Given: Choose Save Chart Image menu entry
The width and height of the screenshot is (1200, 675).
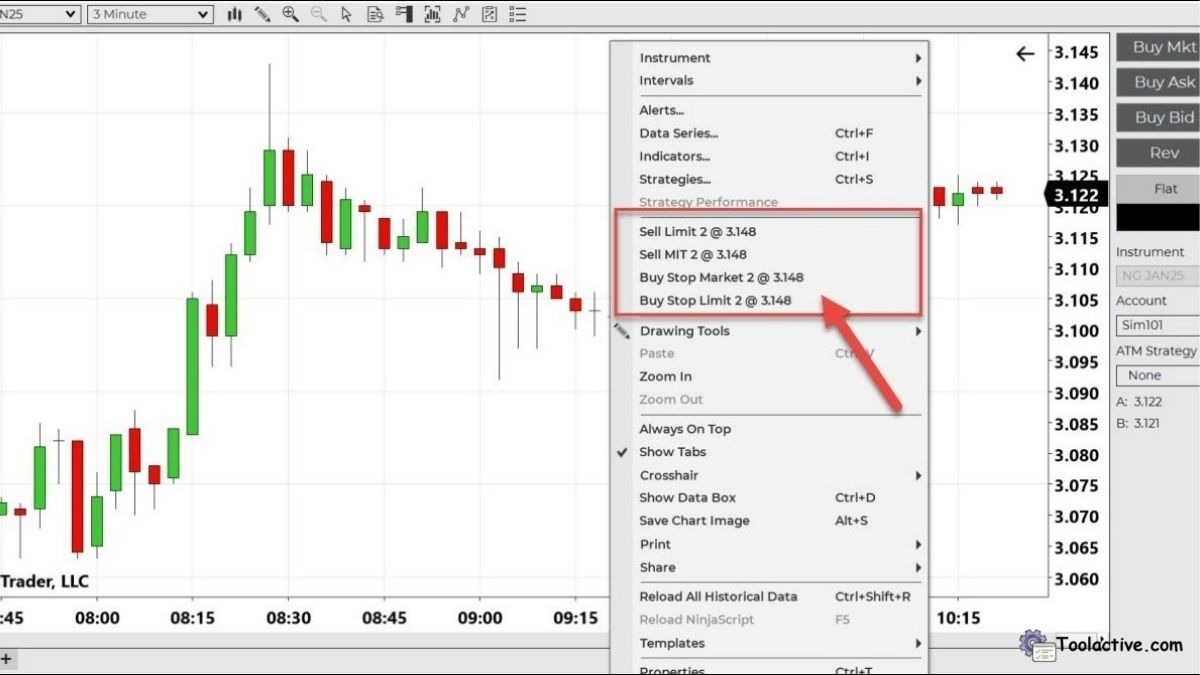Looking at the screenshot, I should click(x=692, y=520).
